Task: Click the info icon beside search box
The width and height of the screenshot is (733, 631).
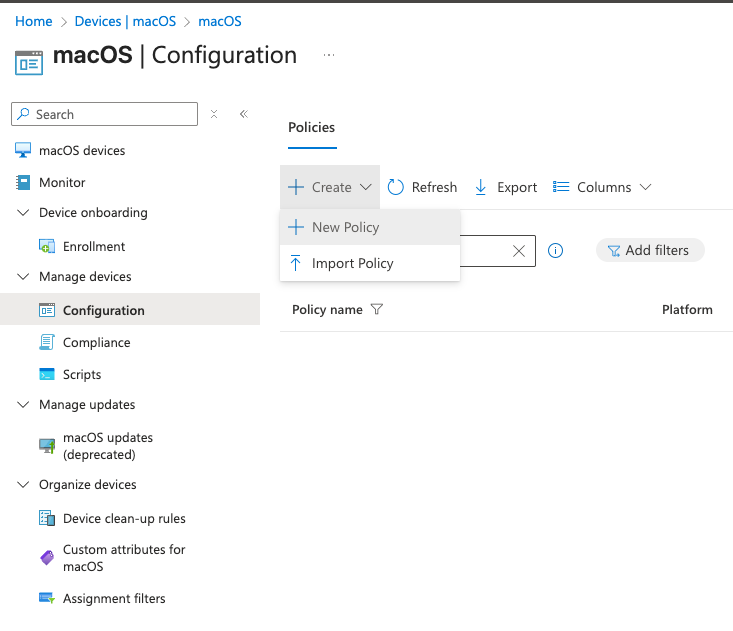Action: click(x=556, y=251)
